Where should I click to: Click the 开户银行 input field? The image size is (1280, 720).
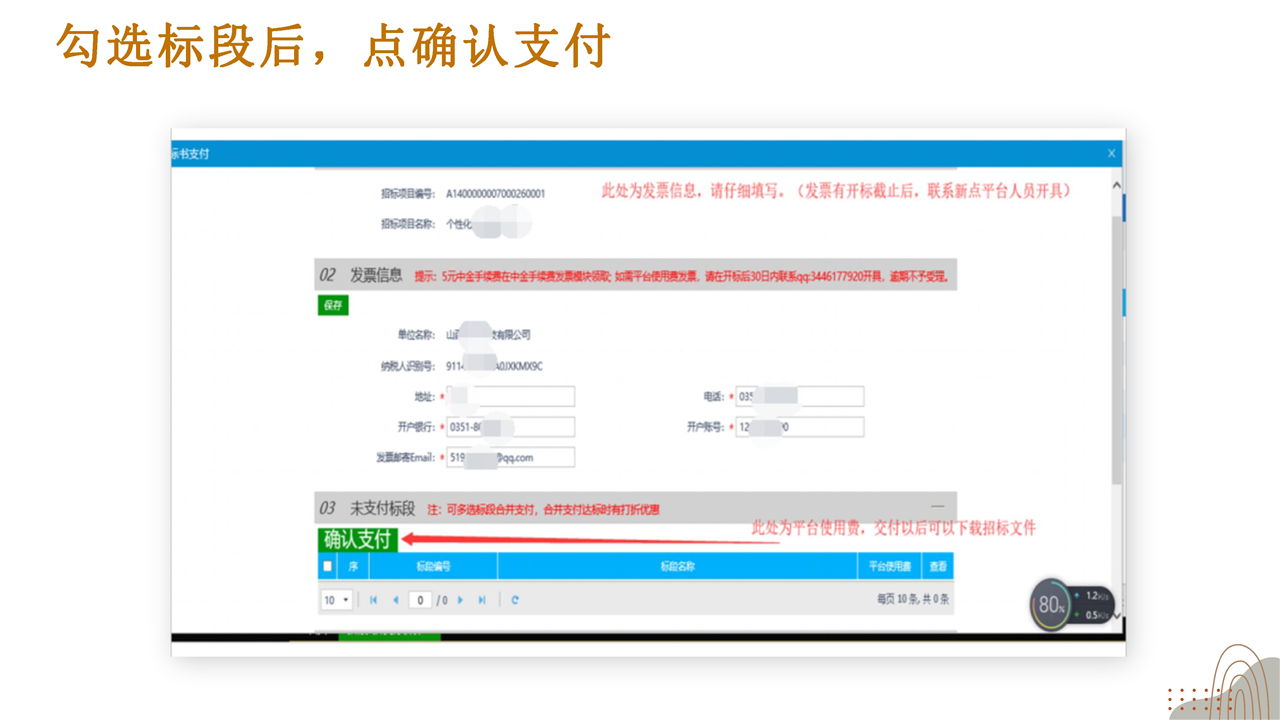click(510, 427)
